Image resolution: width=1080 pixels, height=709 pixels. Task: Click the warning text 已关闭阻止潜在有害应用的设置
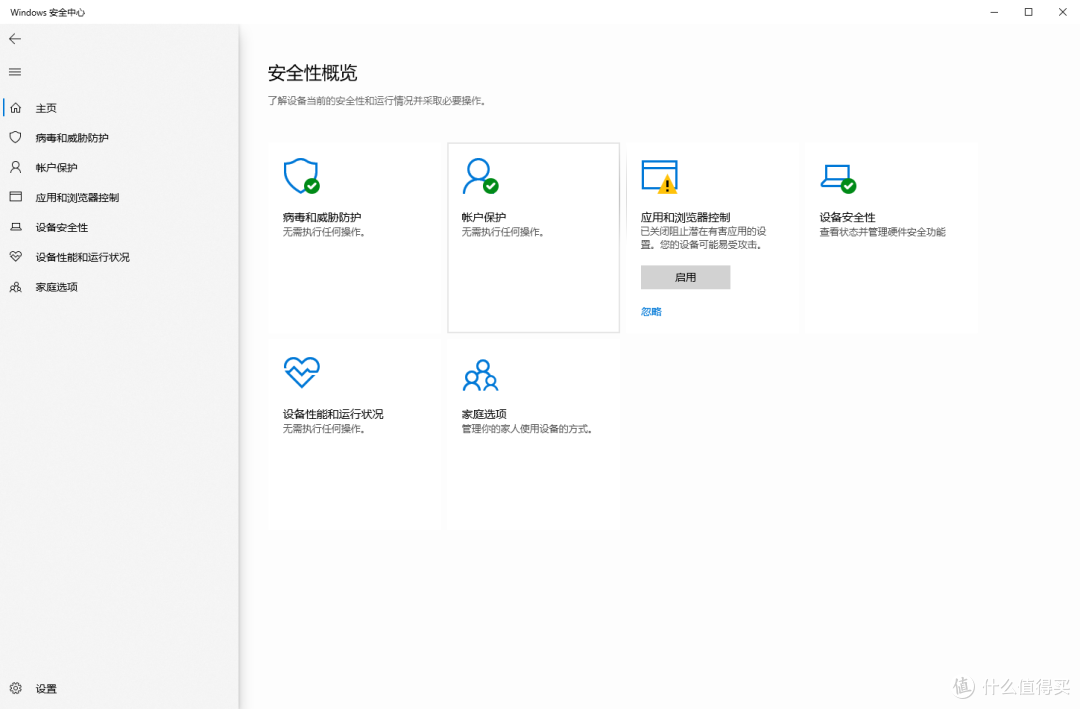(x=703, y=238)
